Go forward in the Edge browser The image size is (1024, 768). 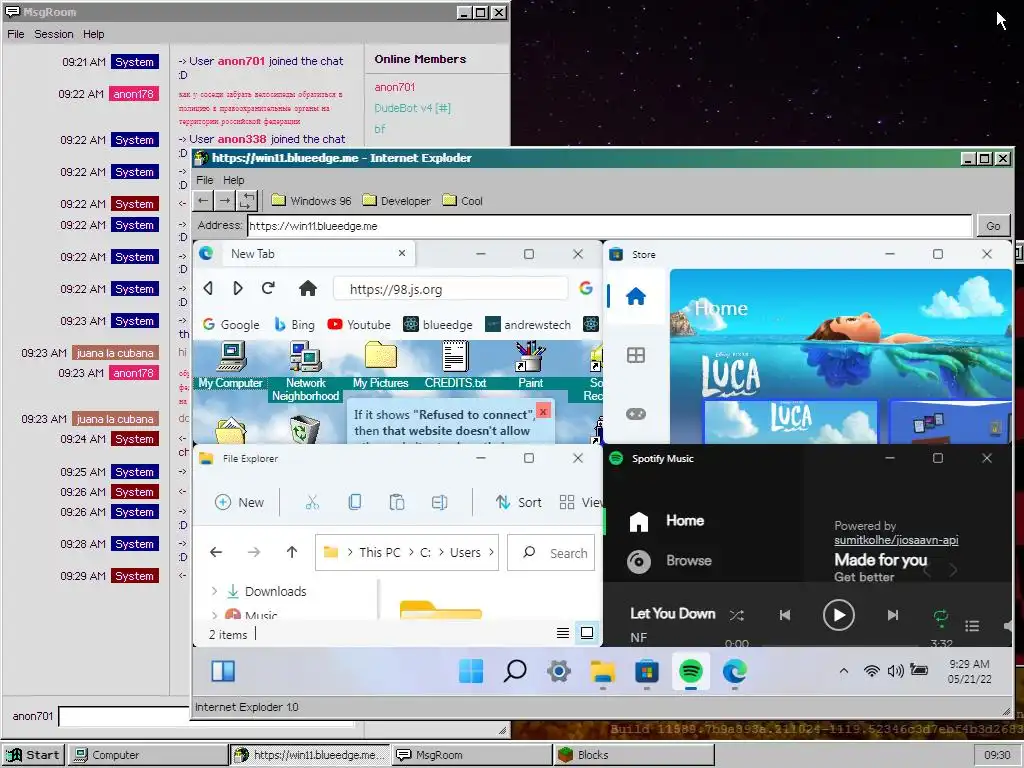(238, 288)
